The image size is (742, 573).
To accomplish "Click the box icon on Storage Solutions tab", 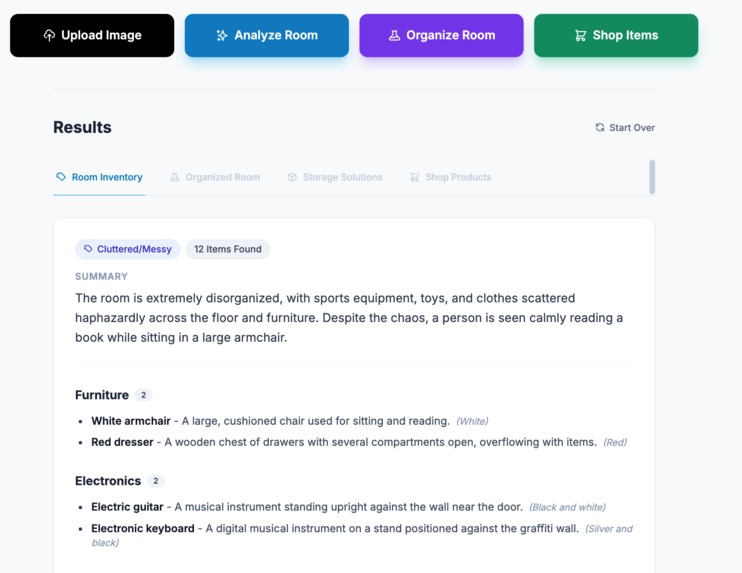I will 292,177.
